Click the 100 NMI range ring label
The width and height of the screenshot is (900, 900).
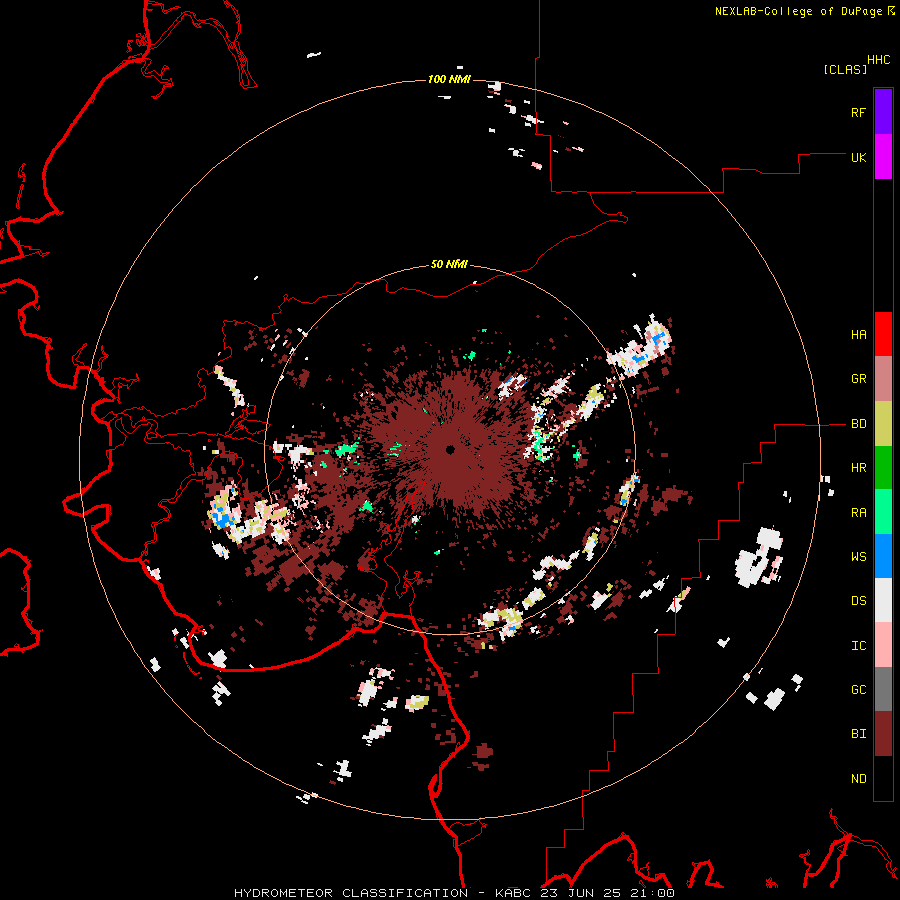tap(449, 79)
